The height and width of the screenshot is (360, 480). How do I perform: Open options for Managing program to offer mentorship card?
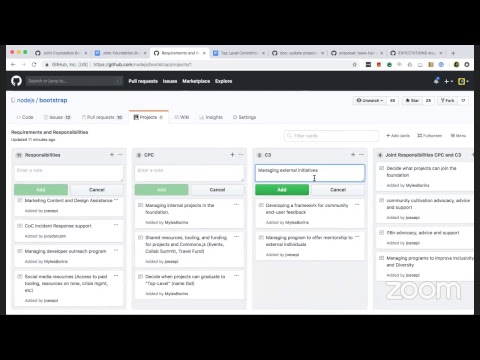357,237
